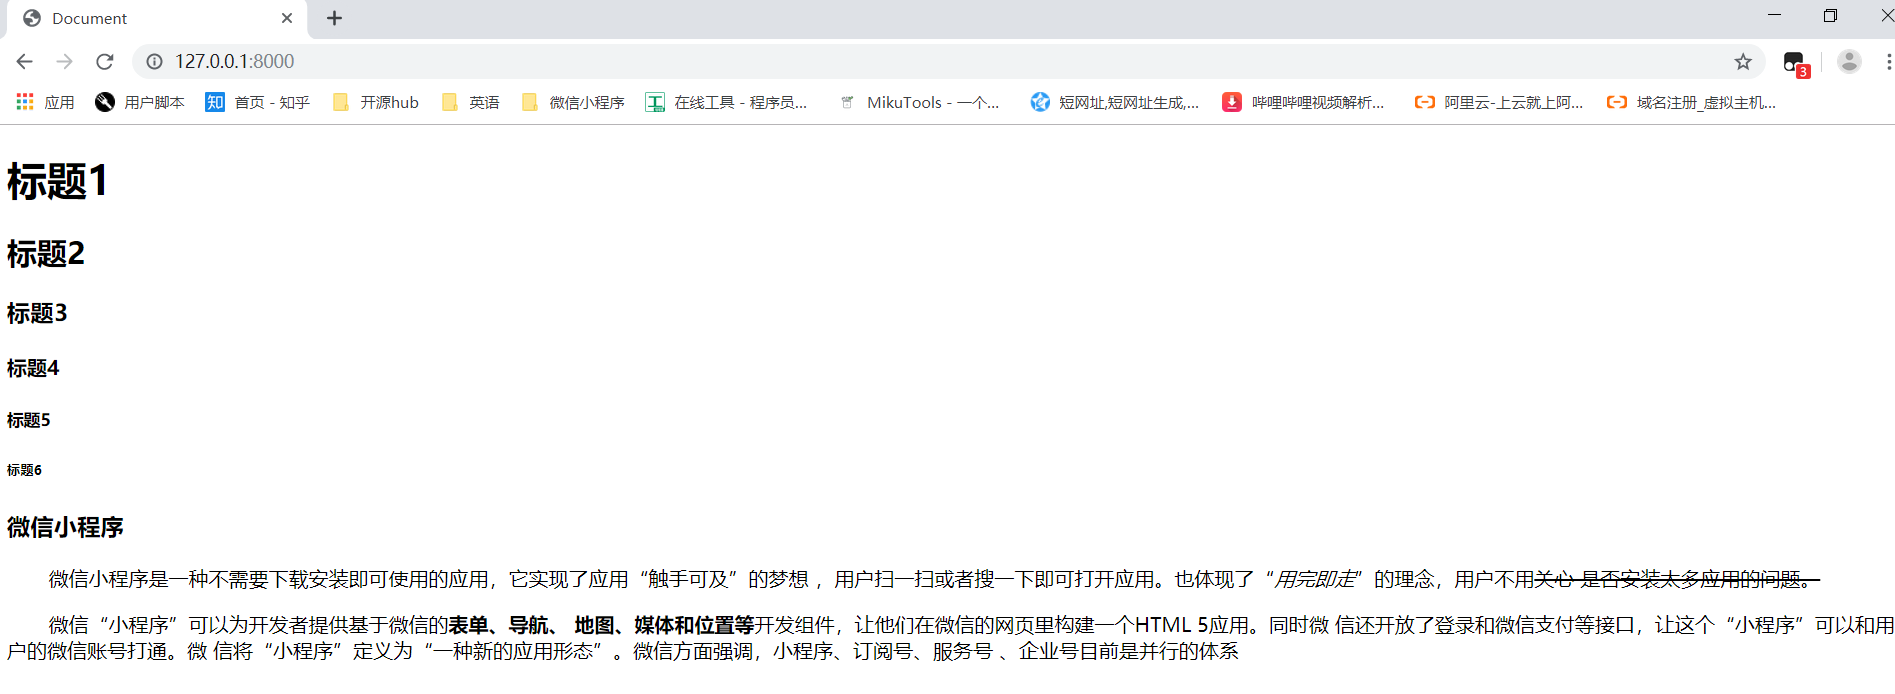This screenshot has height=694, width=1895.
Task: Open the Chrome three-dot menu
Action: pos(1888,61)
